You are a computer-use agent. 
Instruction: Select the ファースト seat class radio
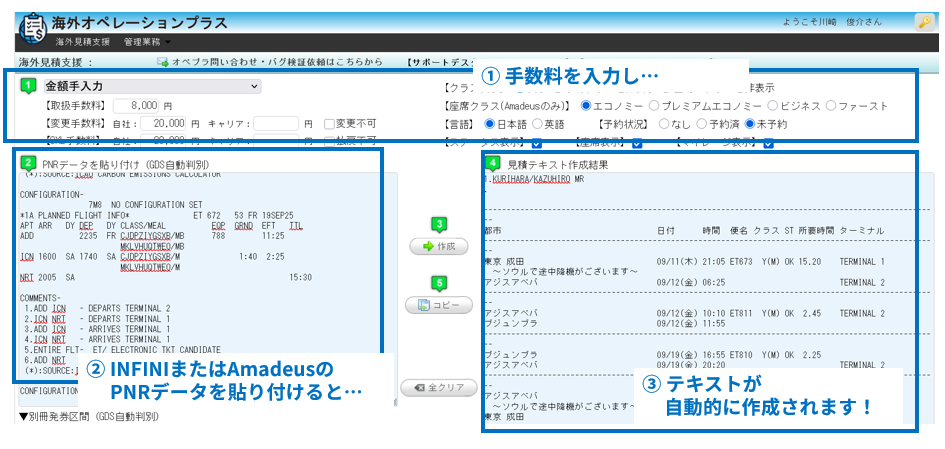[831, 106]
